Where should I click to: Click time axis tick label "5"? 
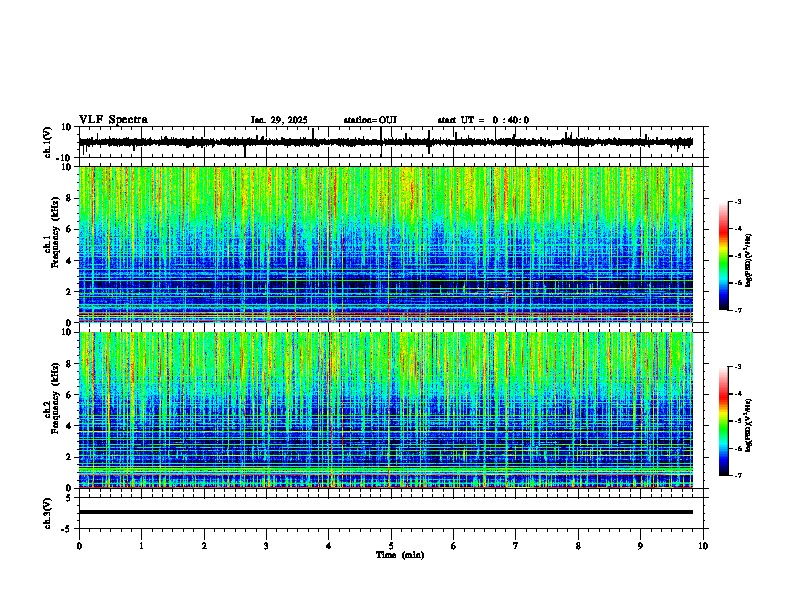pos(391,546)
